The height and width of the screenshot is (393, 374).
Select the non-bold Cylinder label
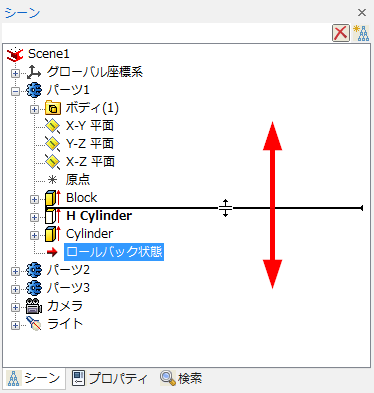[x=90, y=234]
